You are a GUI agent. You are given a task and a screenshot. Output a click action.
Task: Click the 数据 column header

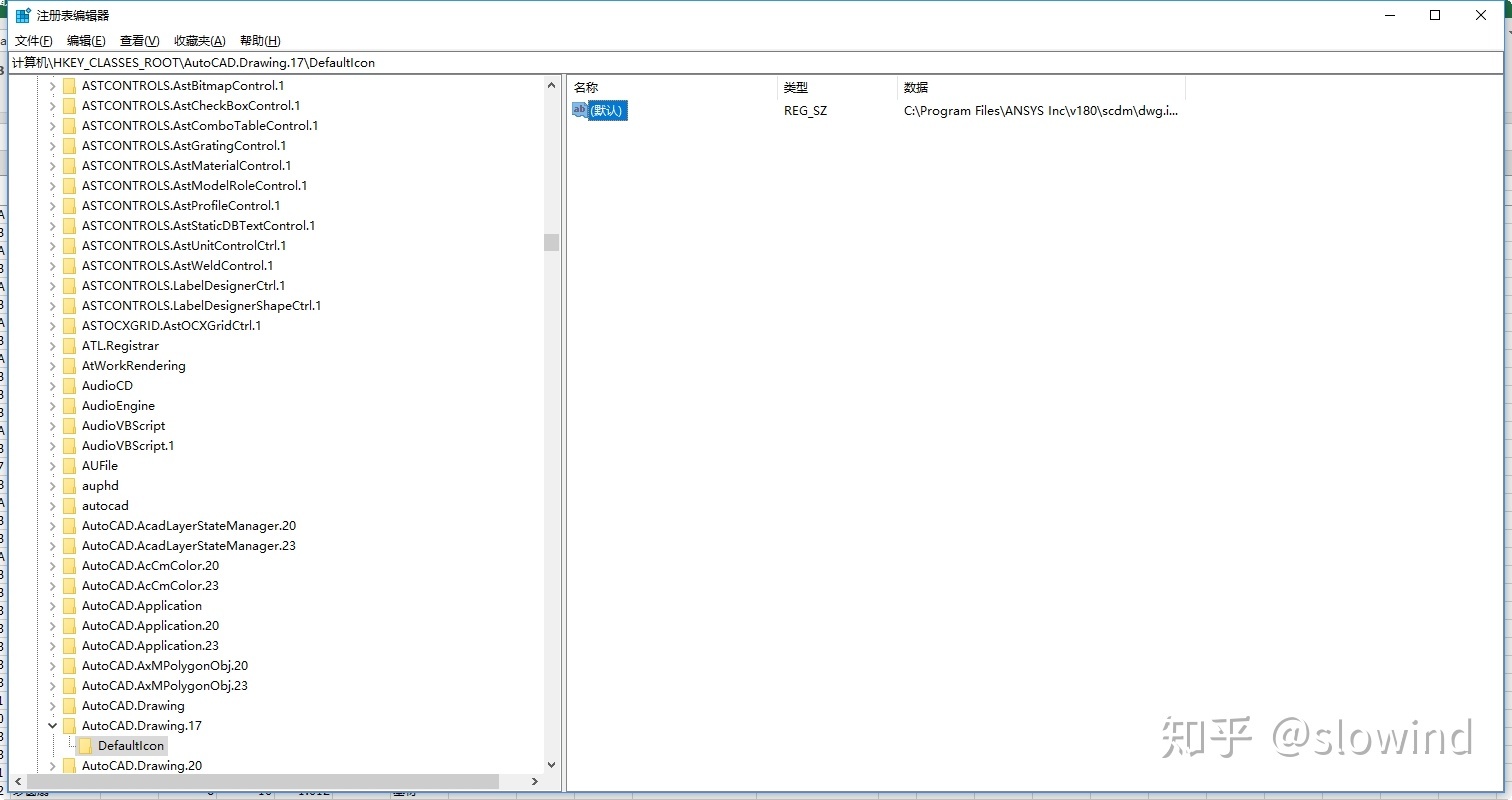point(1041,87)
